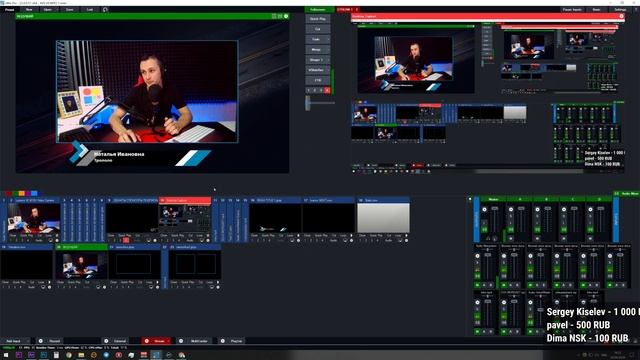Click first window icon on output preview header
Screen dimensions: 640x360
pyautogui.click(x=274, y=16)
